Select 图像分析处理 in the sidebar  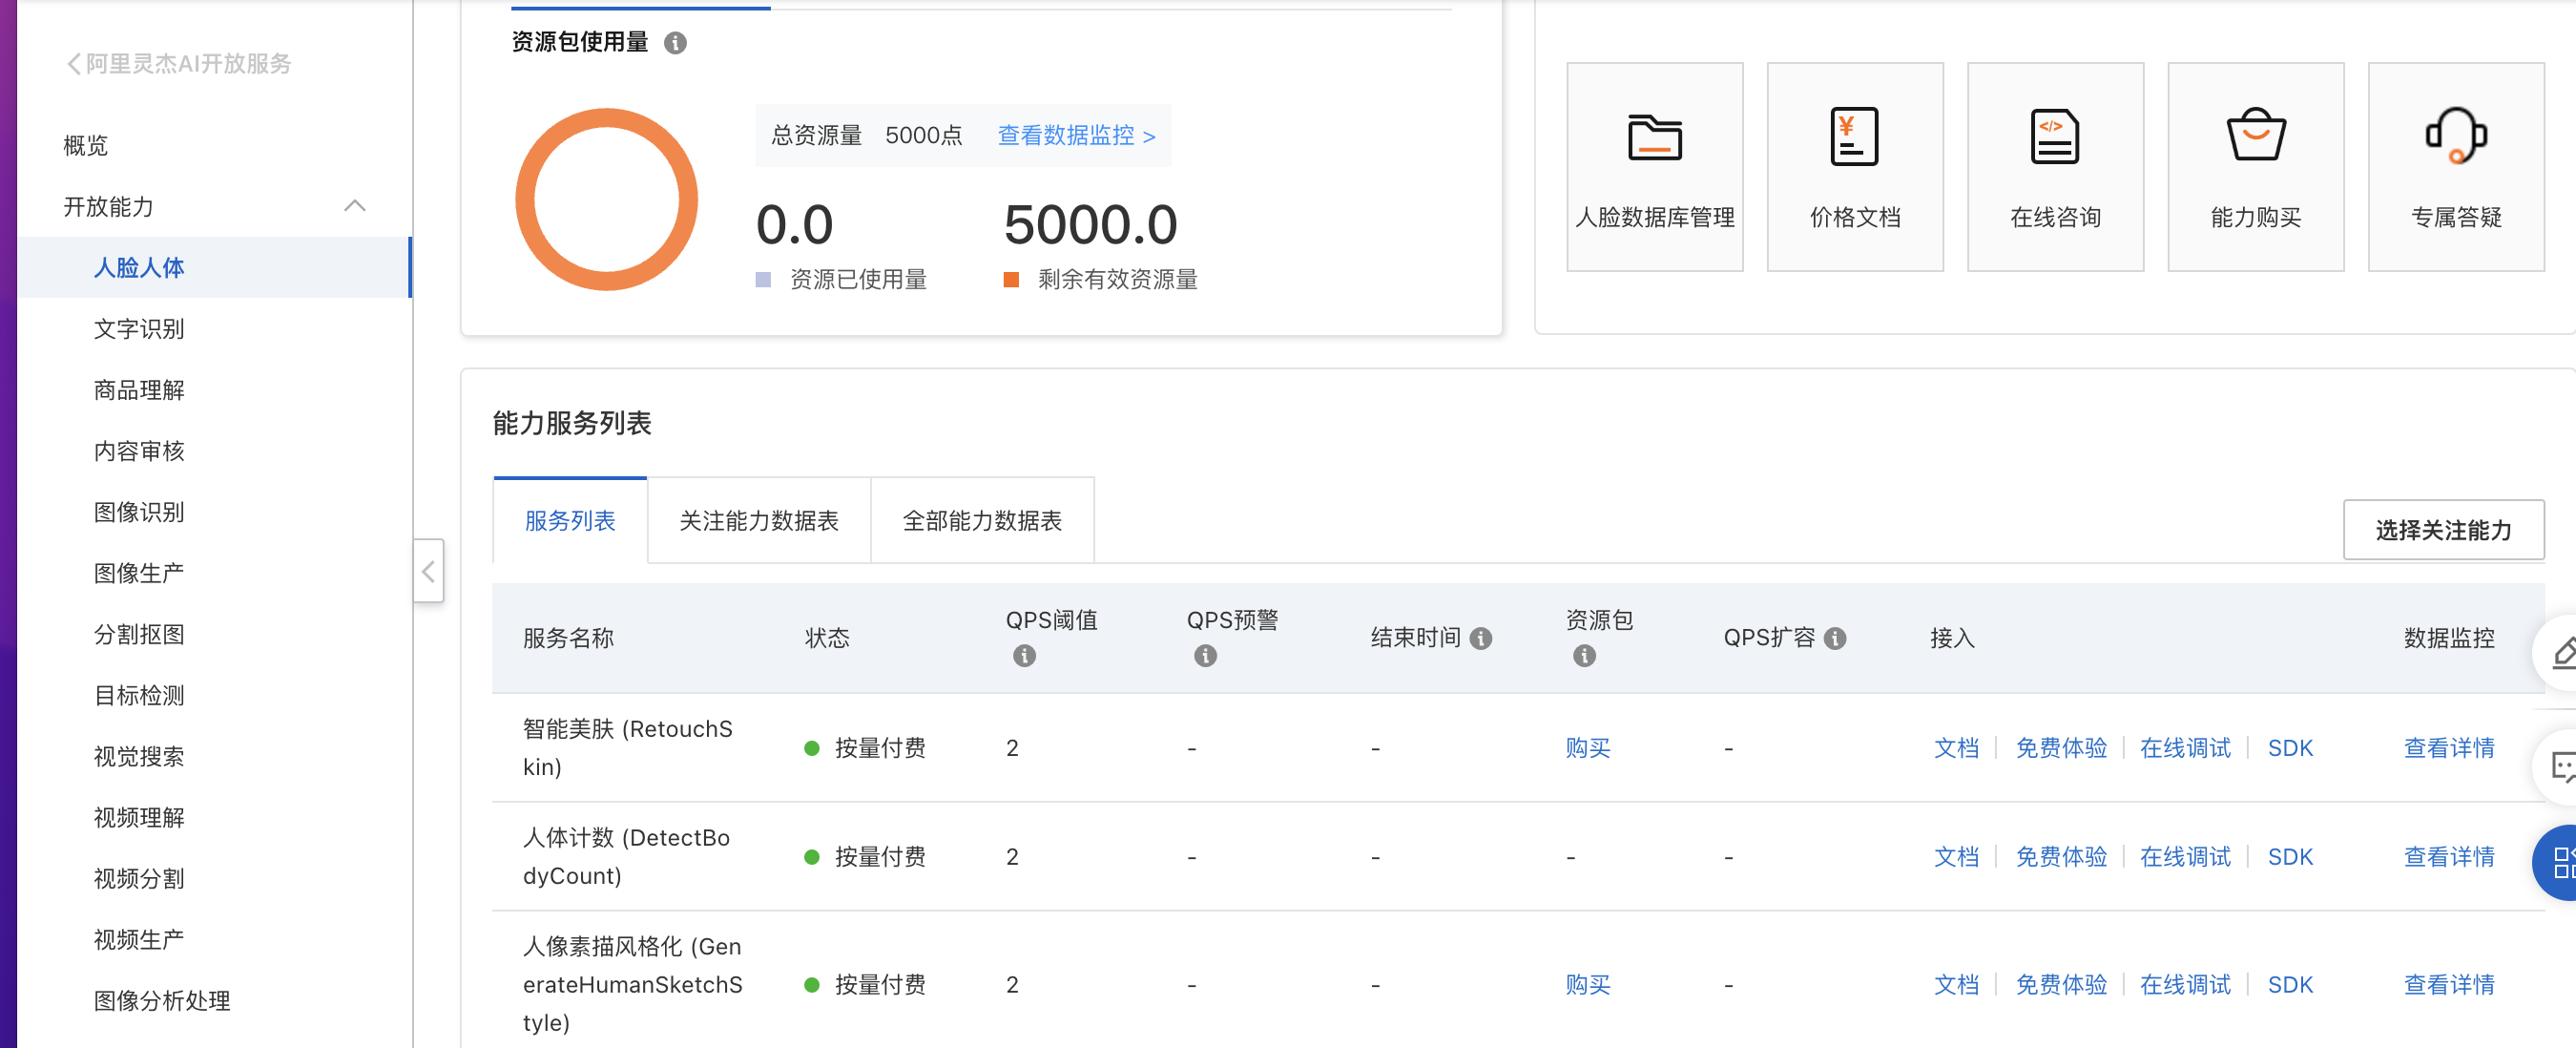[162, 1000]
